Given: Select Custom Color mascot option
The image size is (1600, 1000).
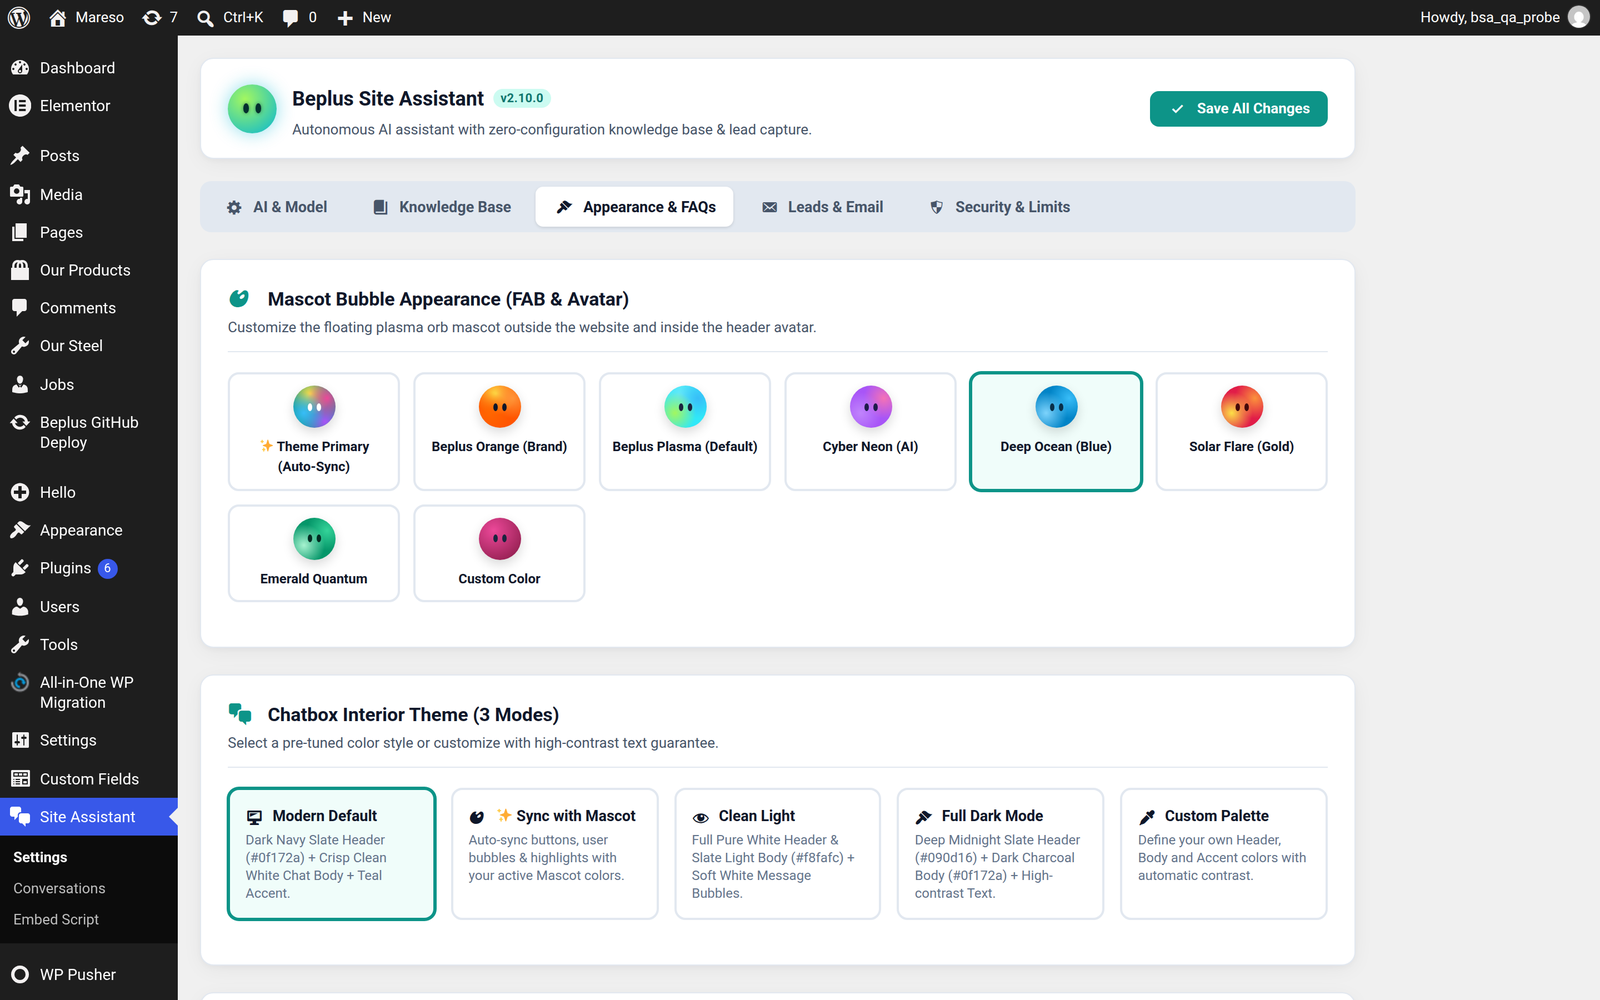Looking at the screenshot, I should coord(499,553).
